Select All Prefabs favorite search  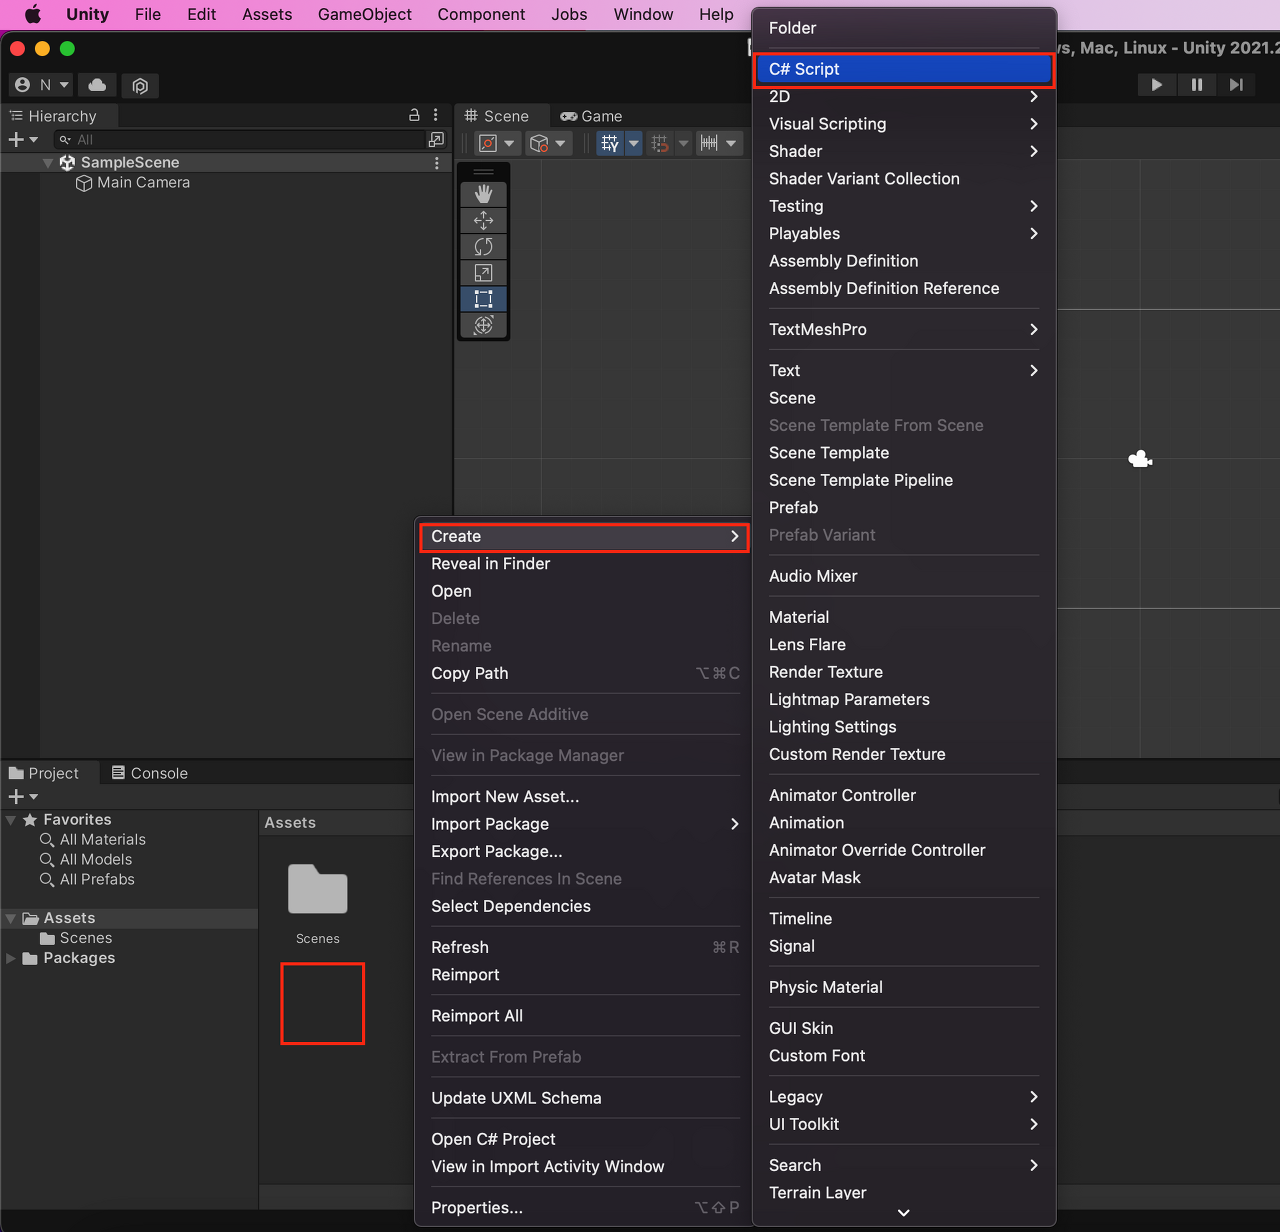[x=87, y=880]
